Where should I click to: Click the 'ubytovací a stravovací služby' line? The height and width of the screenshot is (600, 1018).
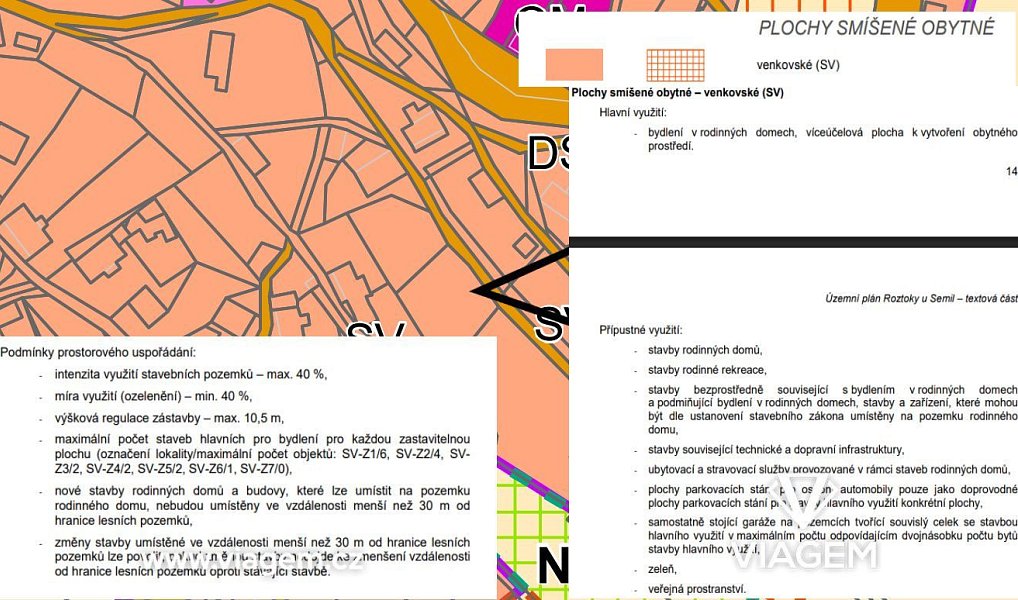click(830, 469)
